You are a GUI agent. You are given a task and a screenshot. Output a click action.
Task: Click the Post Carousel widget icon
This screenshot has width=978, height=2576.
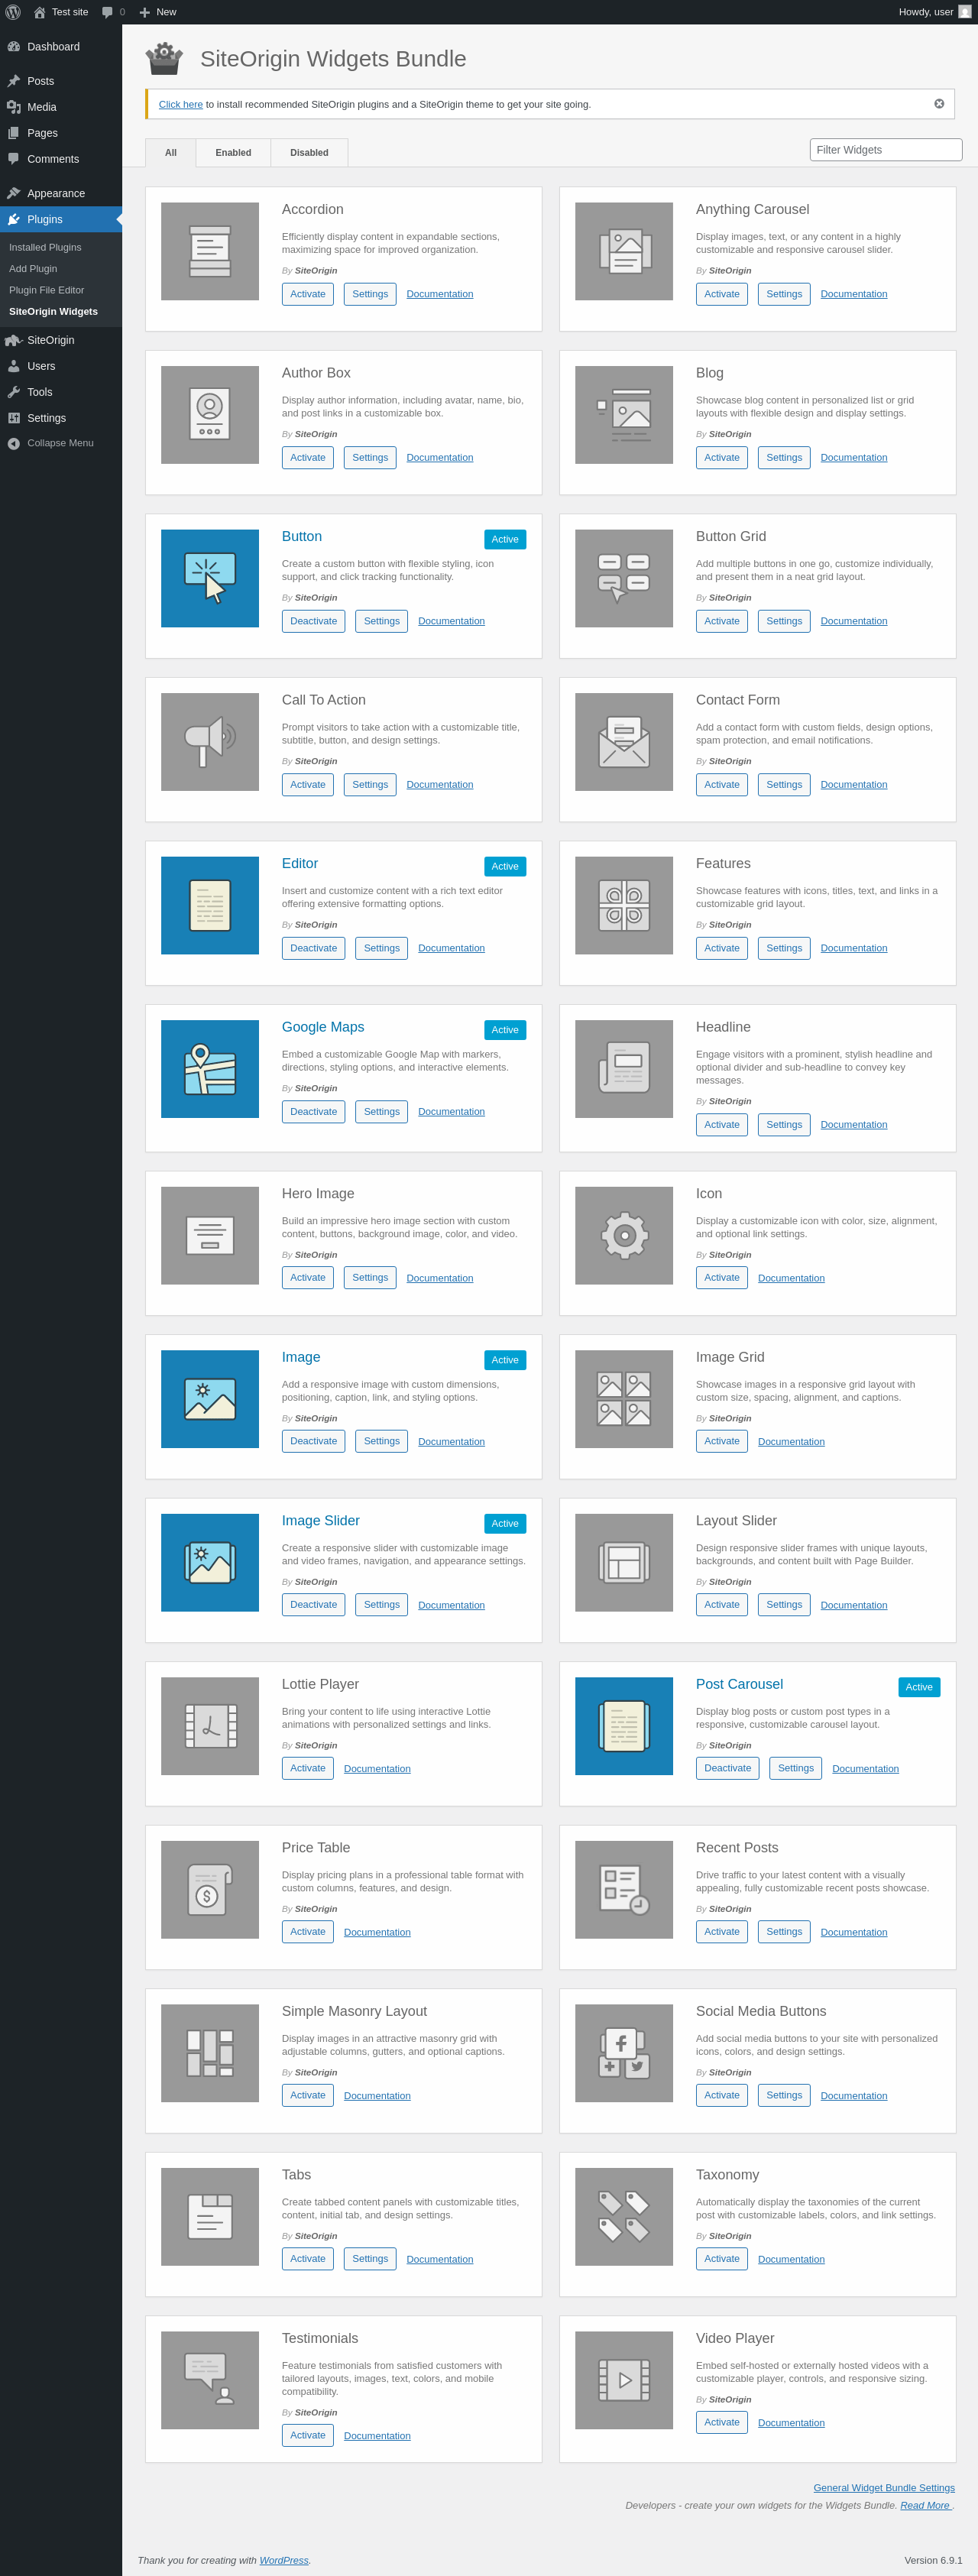coord(624,1726)
